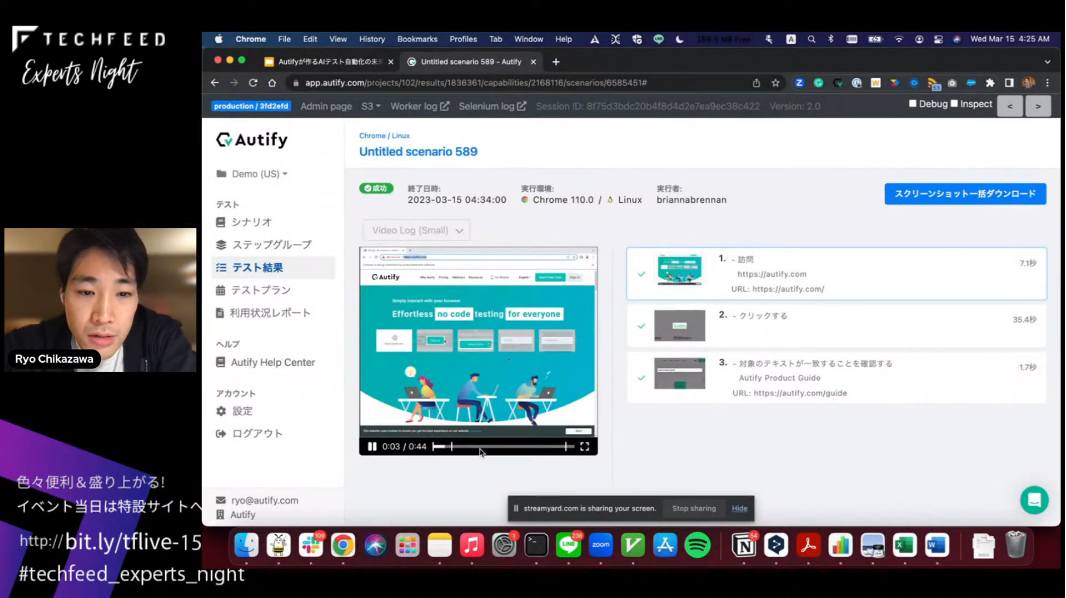Open the Selenium log link
Screen dimensions: 1066x598
(x=492, y=106)
